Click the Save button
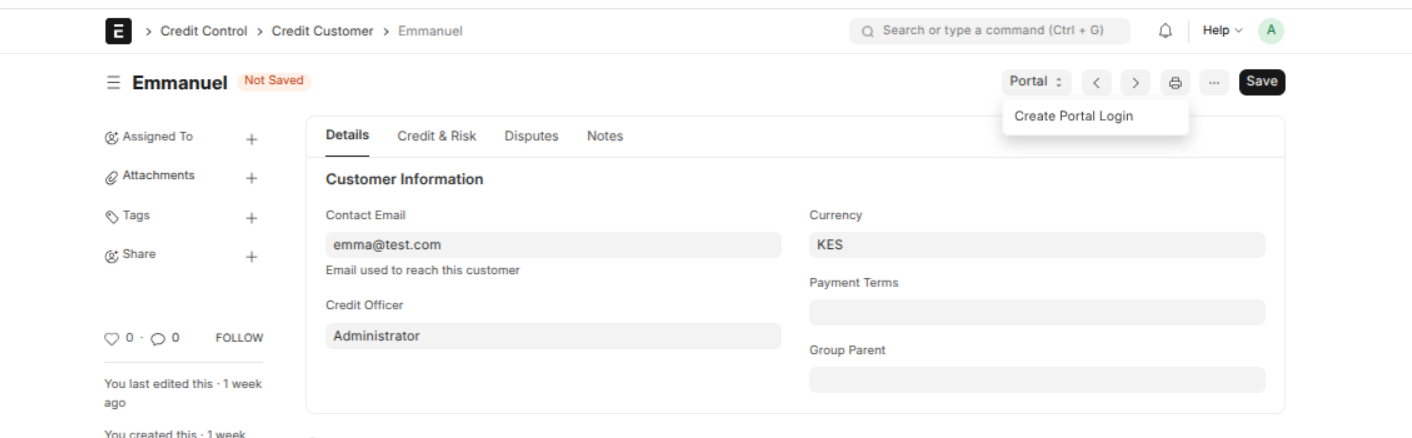The width and height of the screenshot is (1412, 438). click(x=1262, y=82)
